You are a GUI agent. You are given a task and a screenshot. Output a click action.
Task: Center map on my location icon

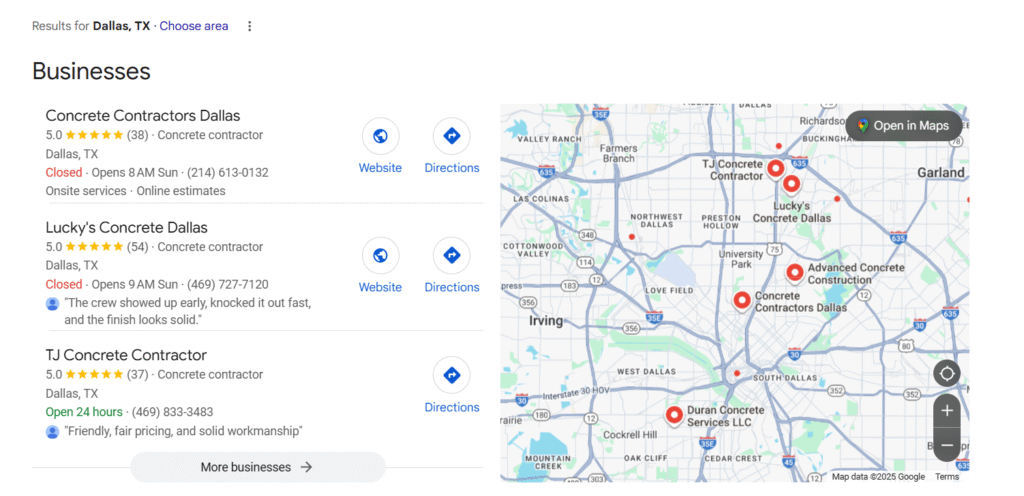coord(947,374)
